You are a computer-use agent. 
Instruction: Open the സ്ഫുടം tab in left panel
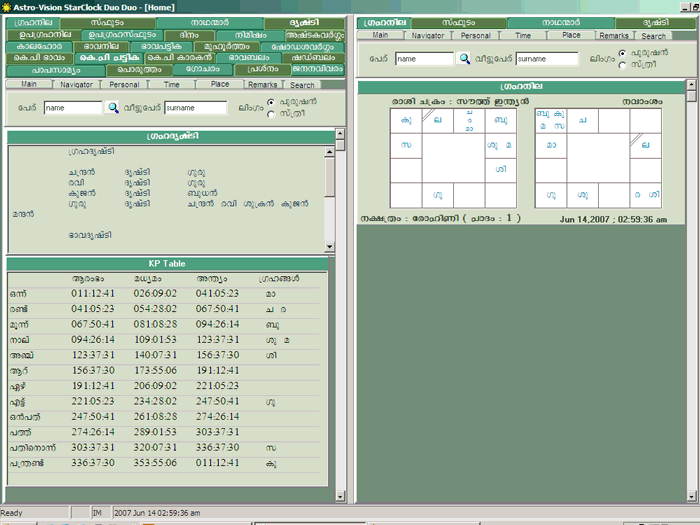(x=108, y=23)
